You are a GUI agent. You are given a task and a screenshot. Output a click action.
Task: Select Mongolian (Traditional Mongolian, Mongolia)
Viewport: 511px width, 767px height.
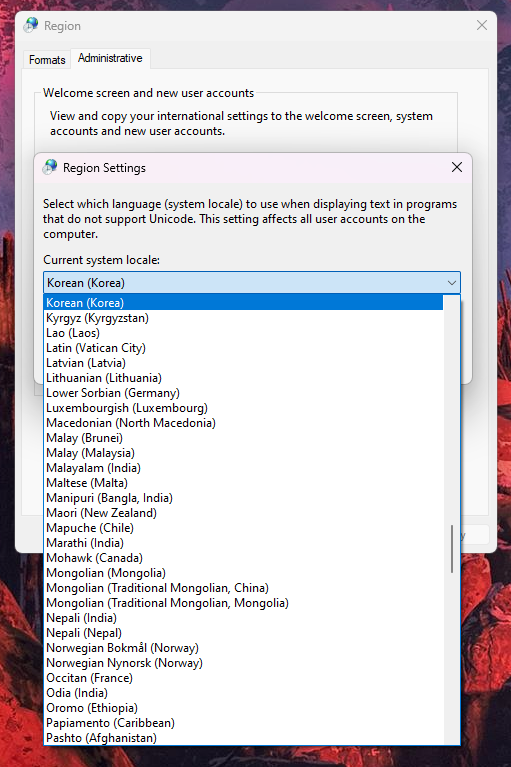pos(244,603)
